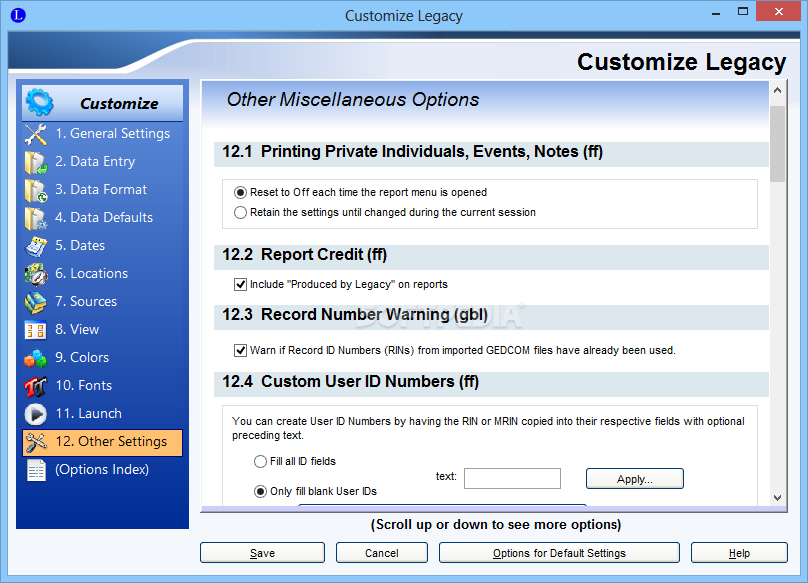
Task: Click the scrollbar down arrow
Action: [x=778, y=498]
